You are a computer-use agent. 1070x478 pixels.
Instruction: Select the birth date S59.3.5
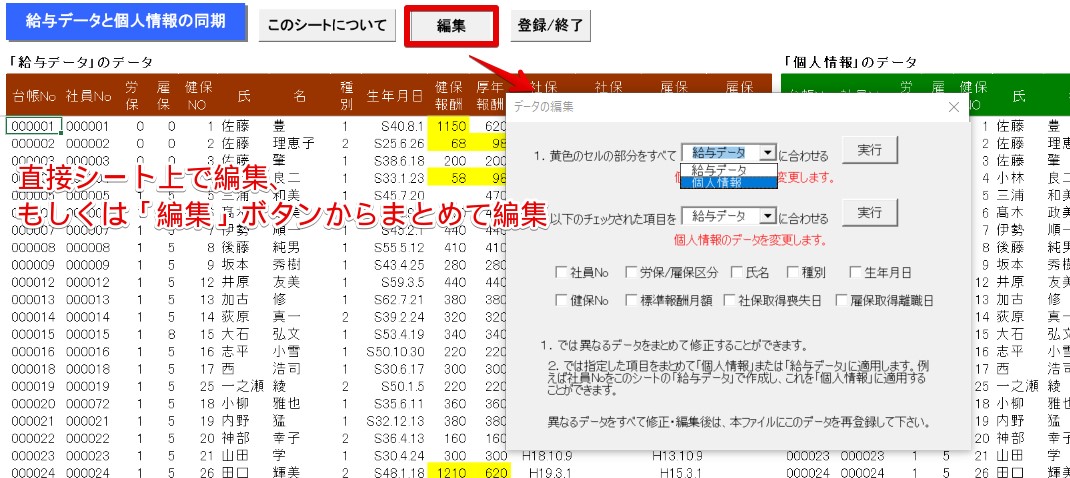402,281
